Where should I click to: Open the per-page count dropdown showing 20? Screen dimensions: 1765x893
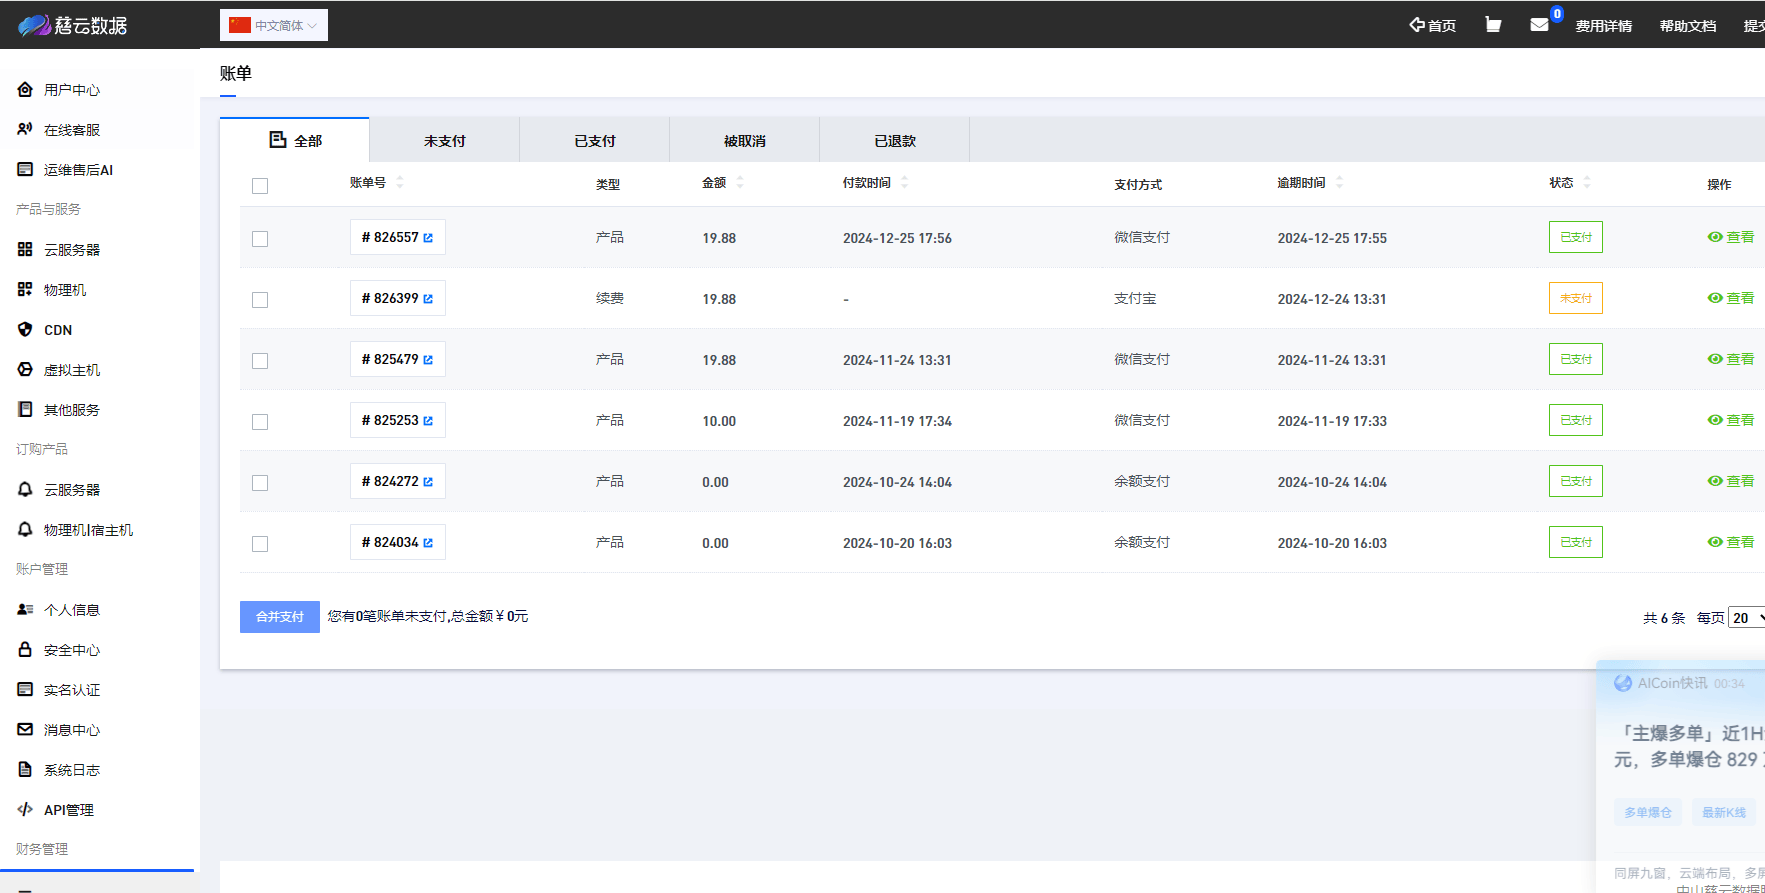(x=1747, y=618)
